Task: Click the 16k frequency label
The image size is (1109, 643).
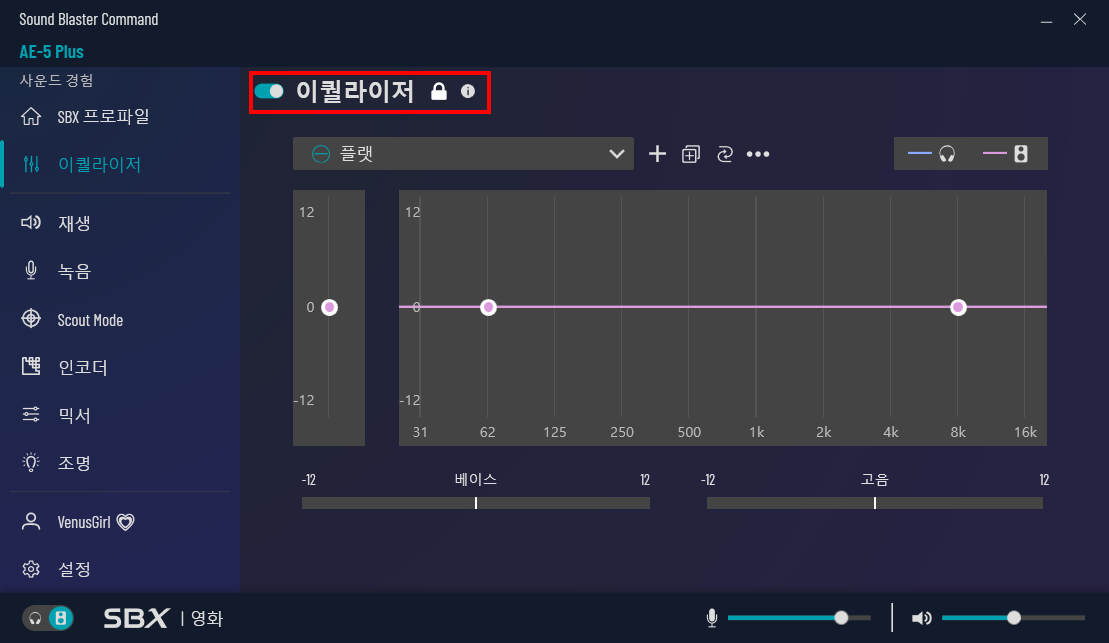Action: tap(1025, 432)
